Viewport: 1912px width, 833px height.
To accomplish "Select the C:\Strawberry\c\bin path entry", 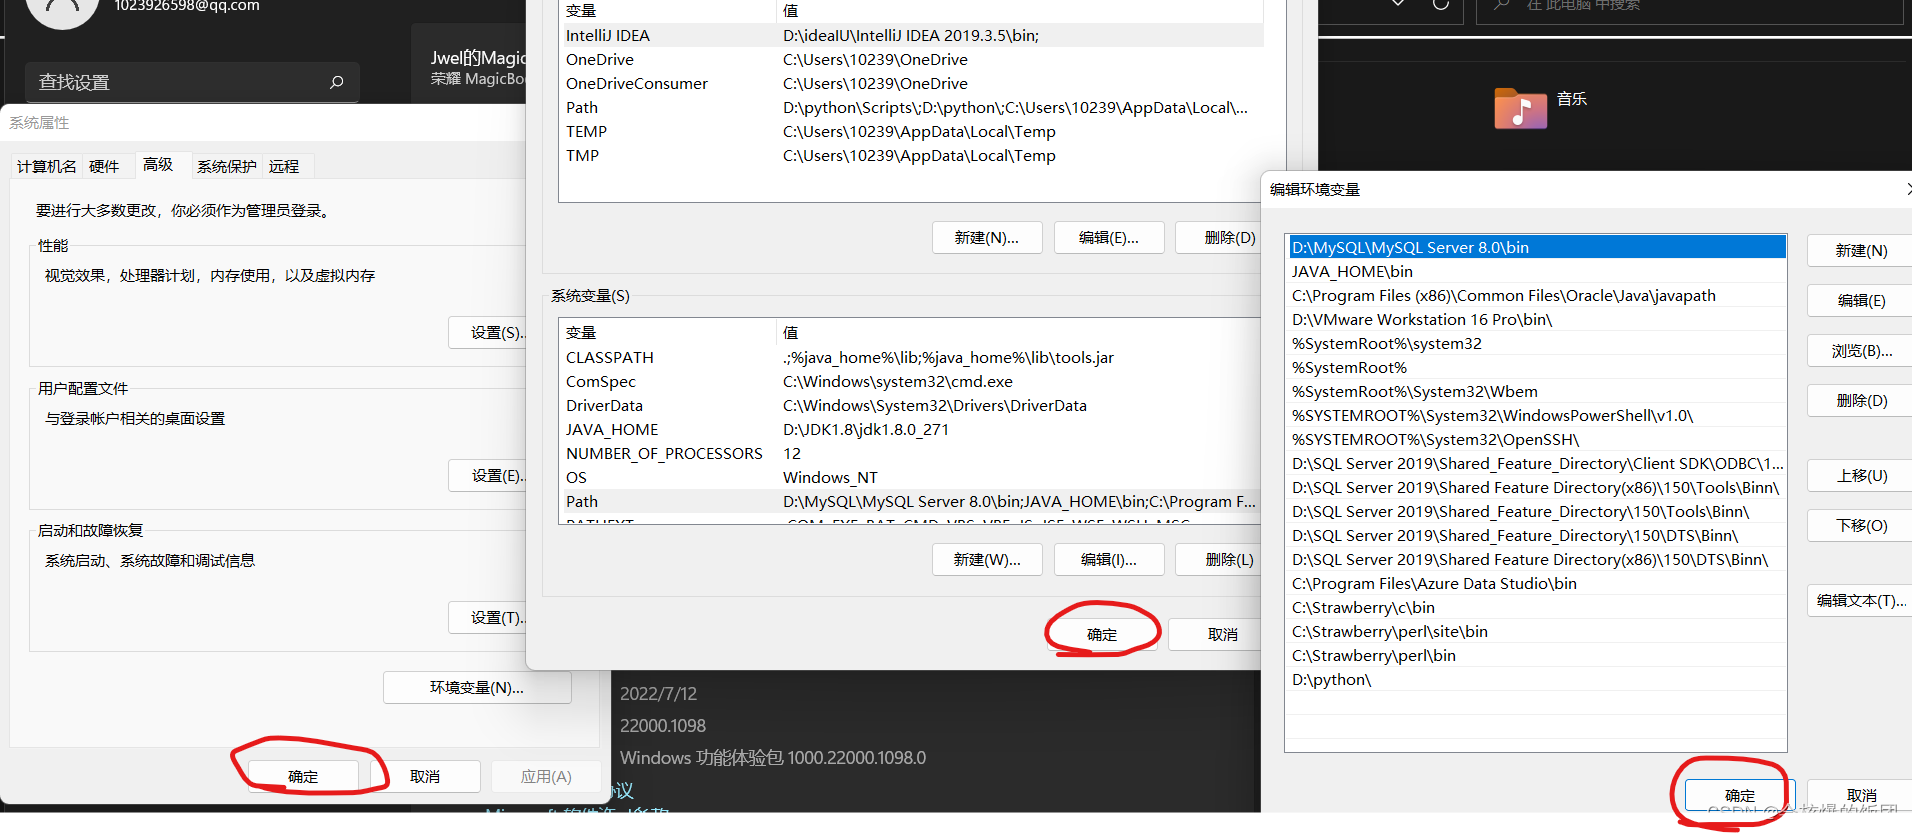I will [x=1537, y=607].
